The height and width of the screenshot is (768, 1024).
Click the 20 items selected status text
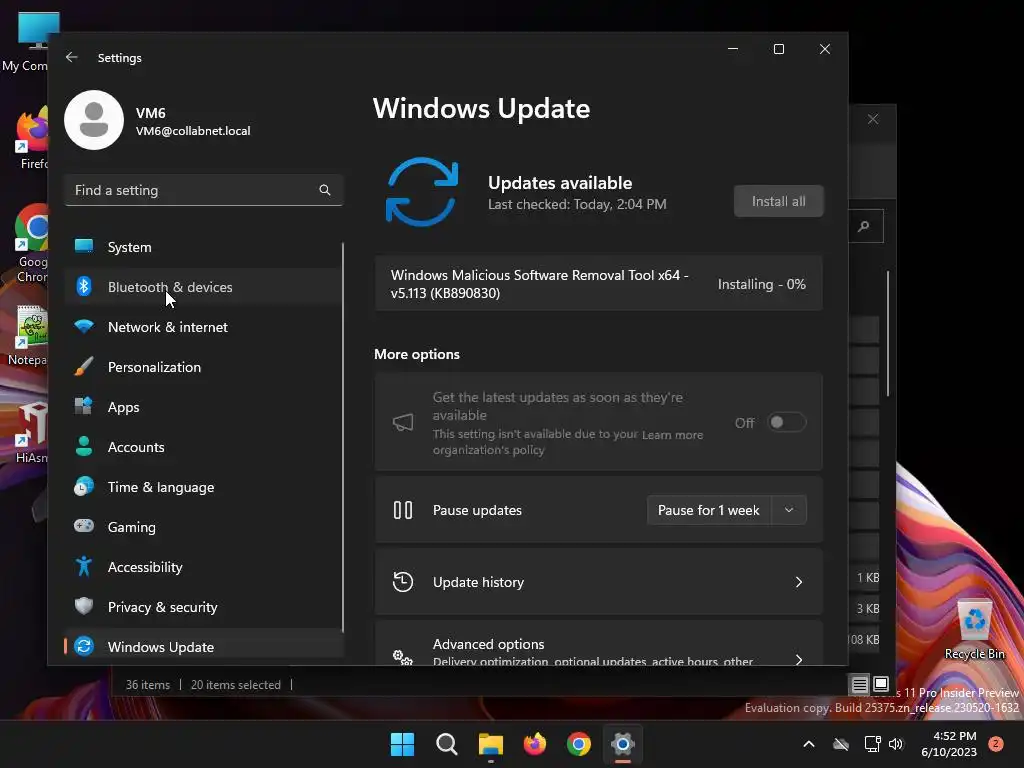tap(236, 684)
